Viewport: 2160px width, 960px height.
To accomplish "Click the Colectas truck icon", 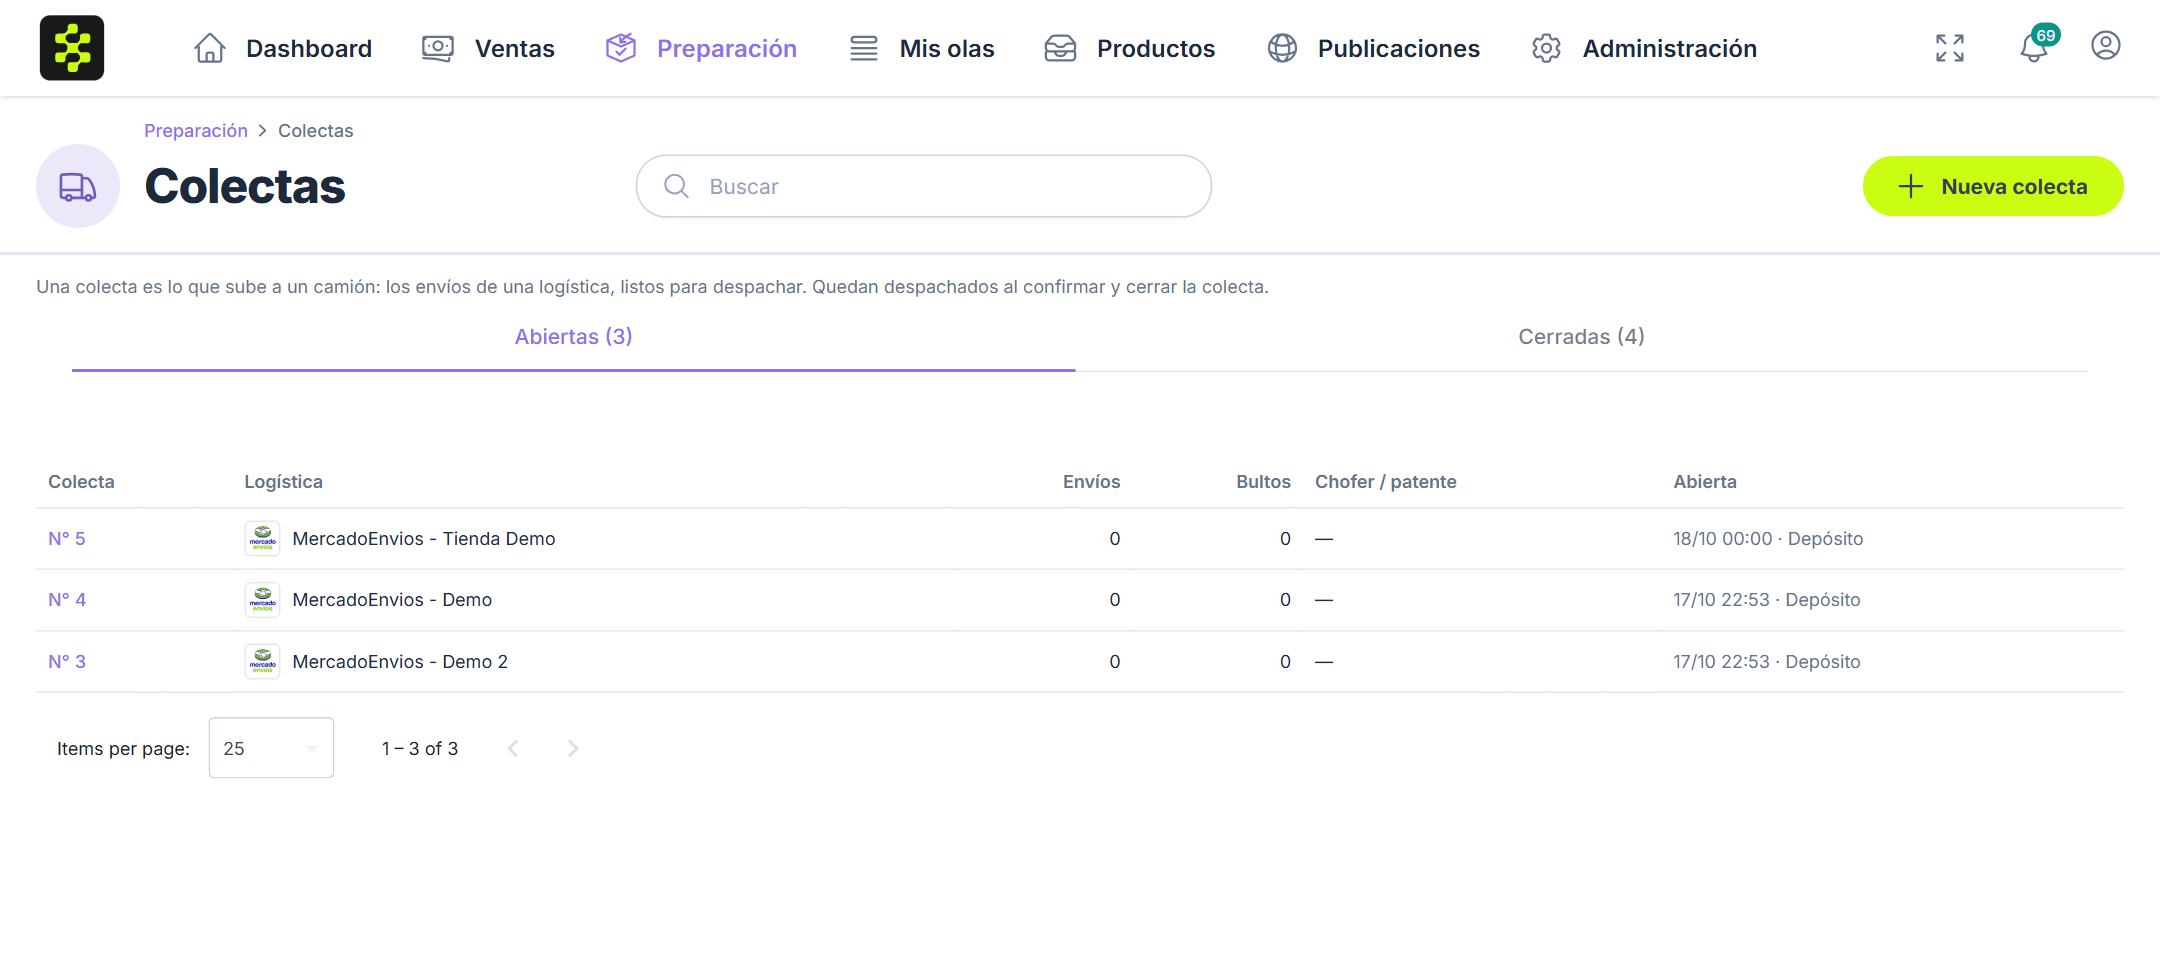I will [x=78, y=186].
